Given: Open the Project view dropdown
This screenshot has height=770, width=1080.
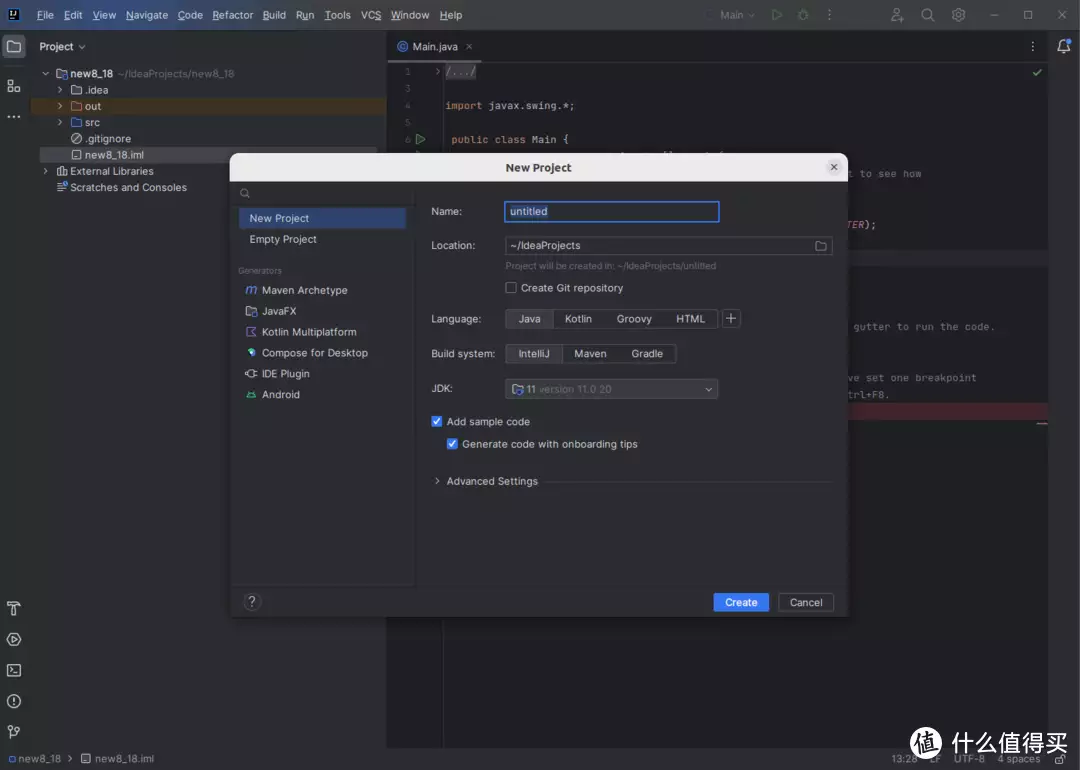Looking at the screenshot, I should 62,46.
